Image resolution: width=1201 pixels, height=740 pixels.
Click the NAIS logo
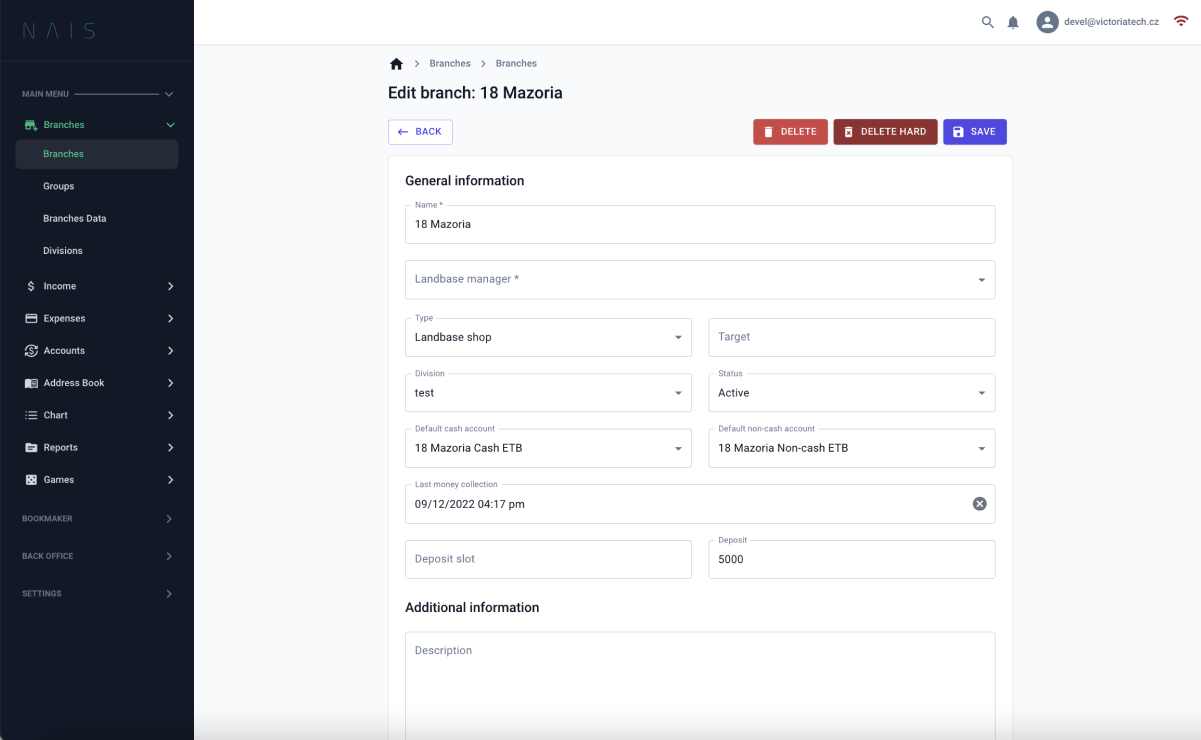click(x=59, y=31)
